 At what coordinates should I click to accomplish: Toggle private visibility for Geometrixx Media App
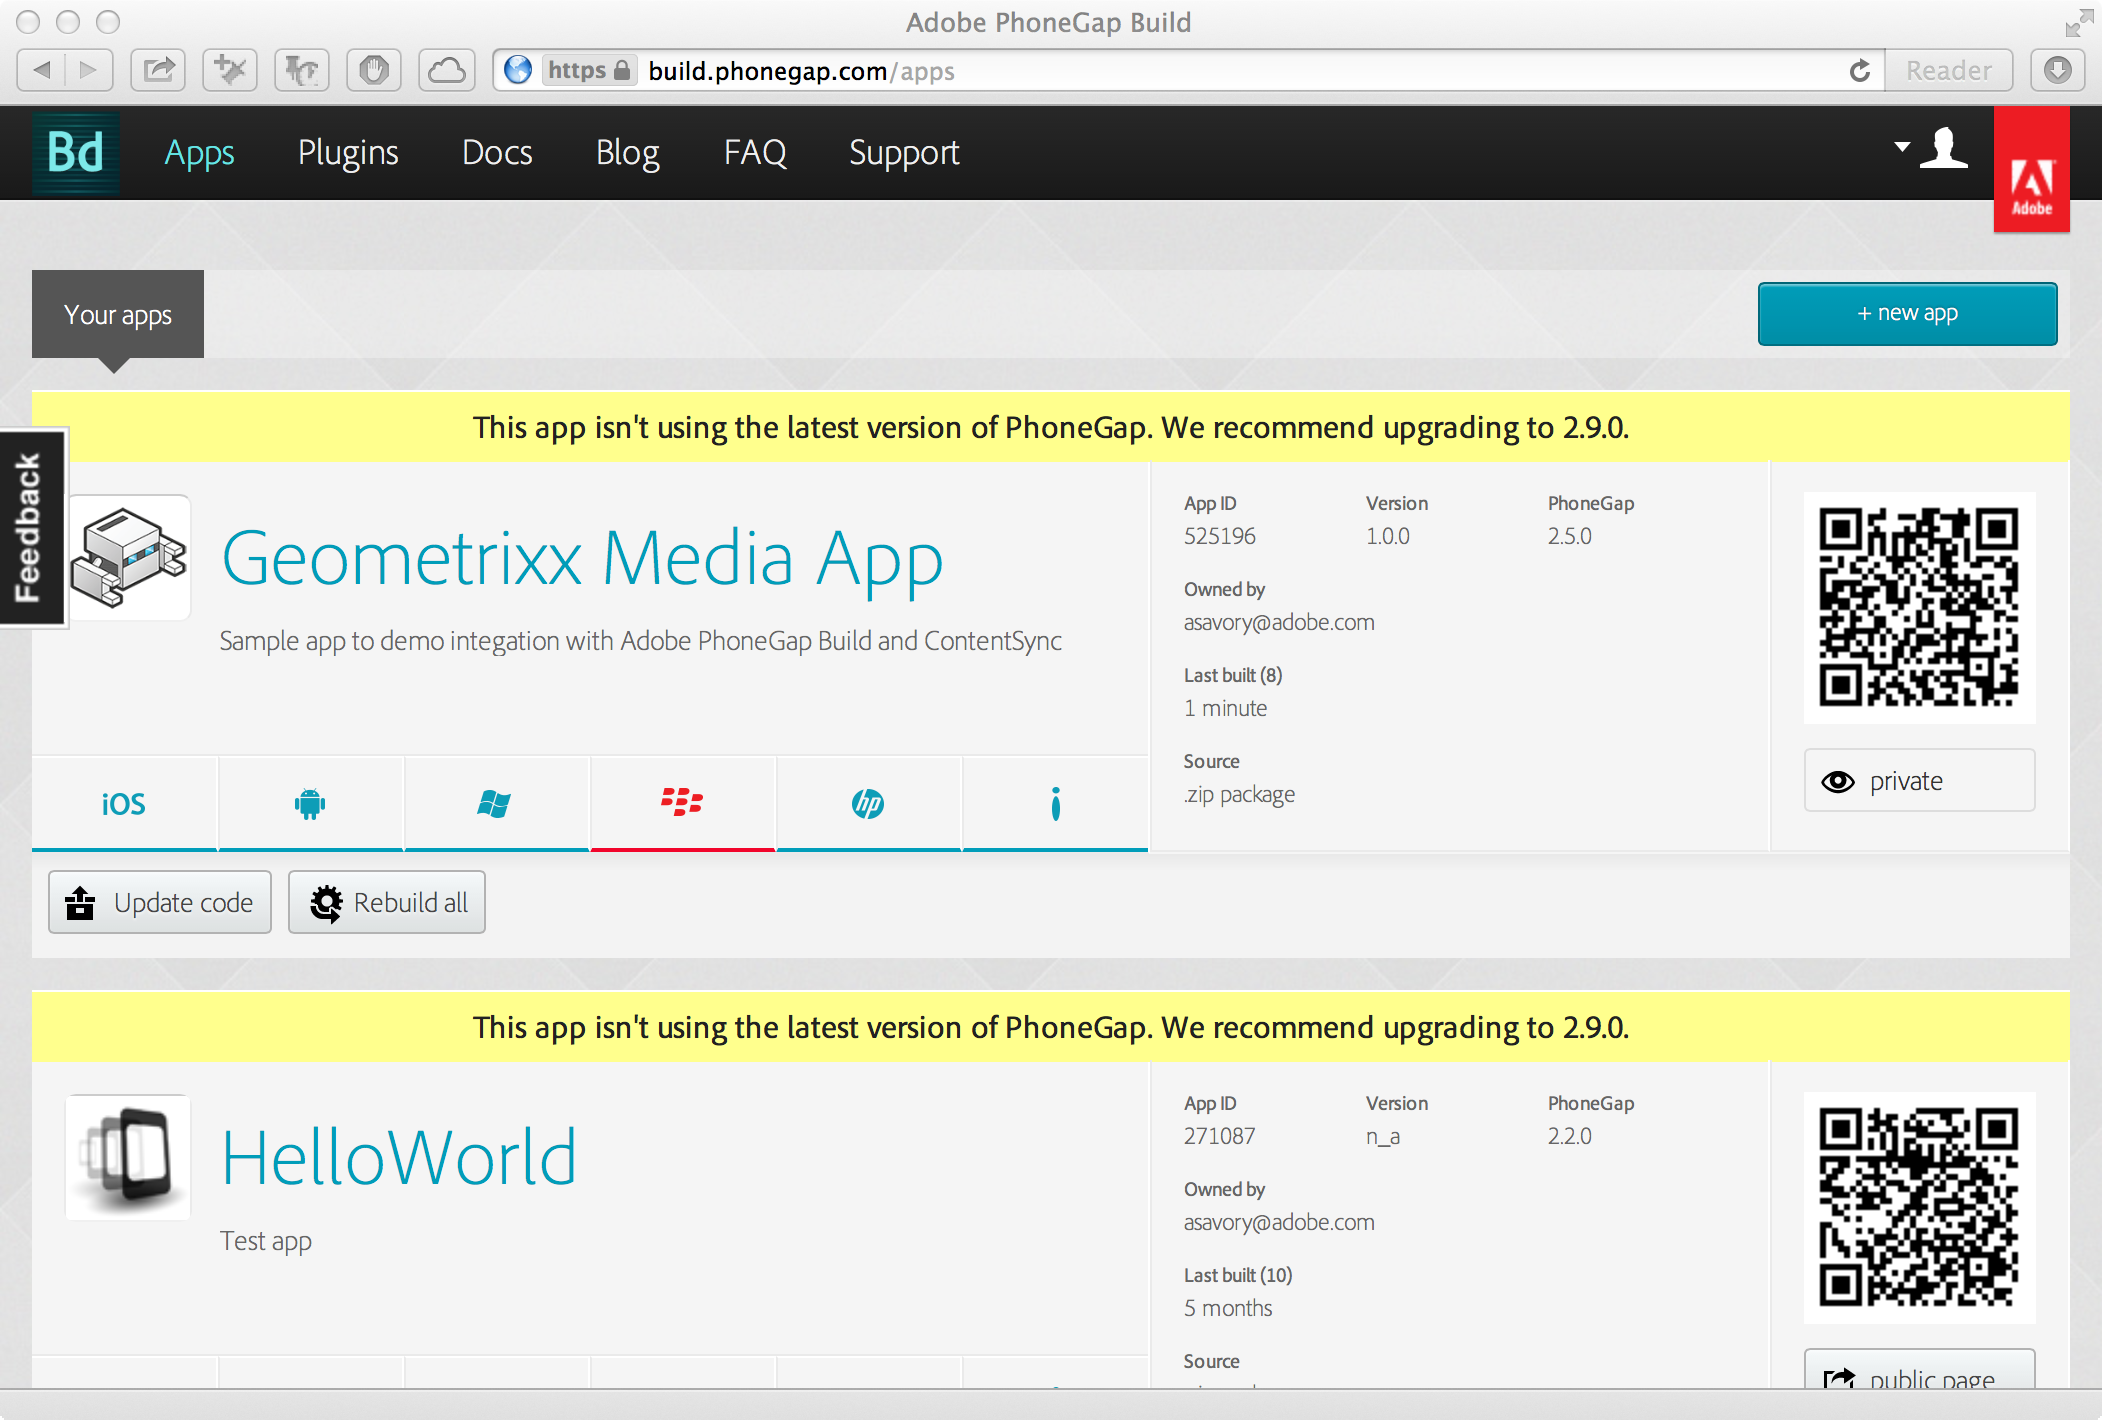1919,780
